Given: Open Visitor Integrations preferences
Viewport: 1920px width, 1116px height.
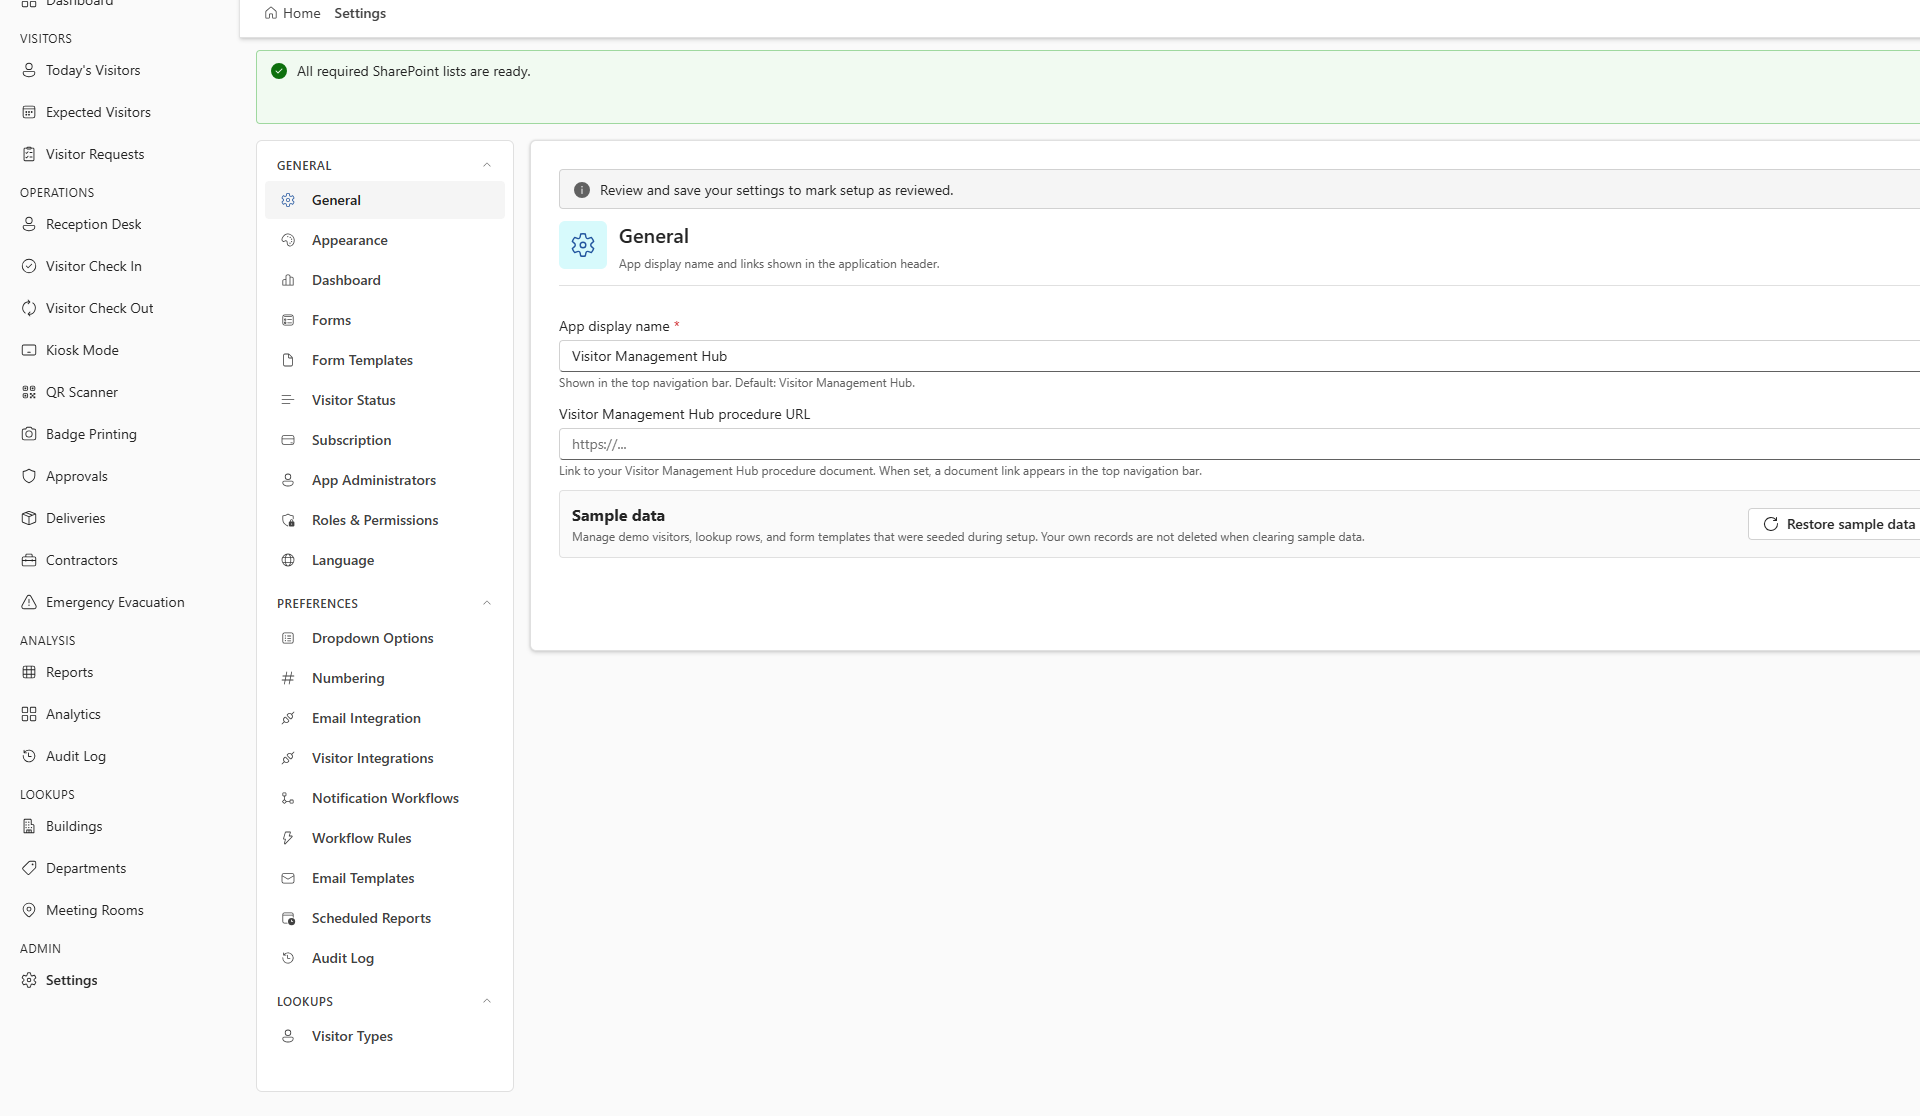Looking at the screenshot, I should pos(385,758).
